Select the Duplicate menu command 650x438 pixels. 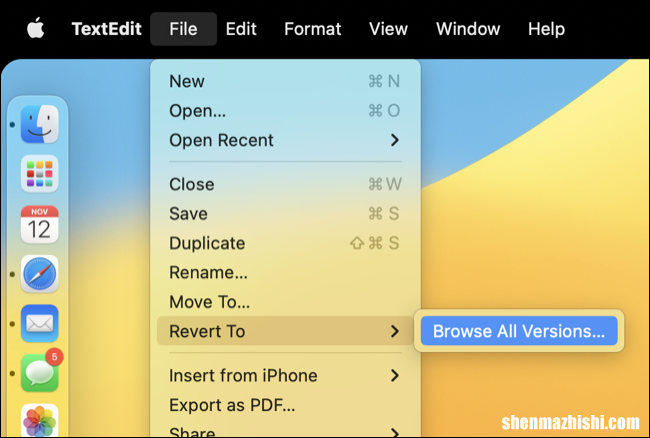click(x=285, y=243)
